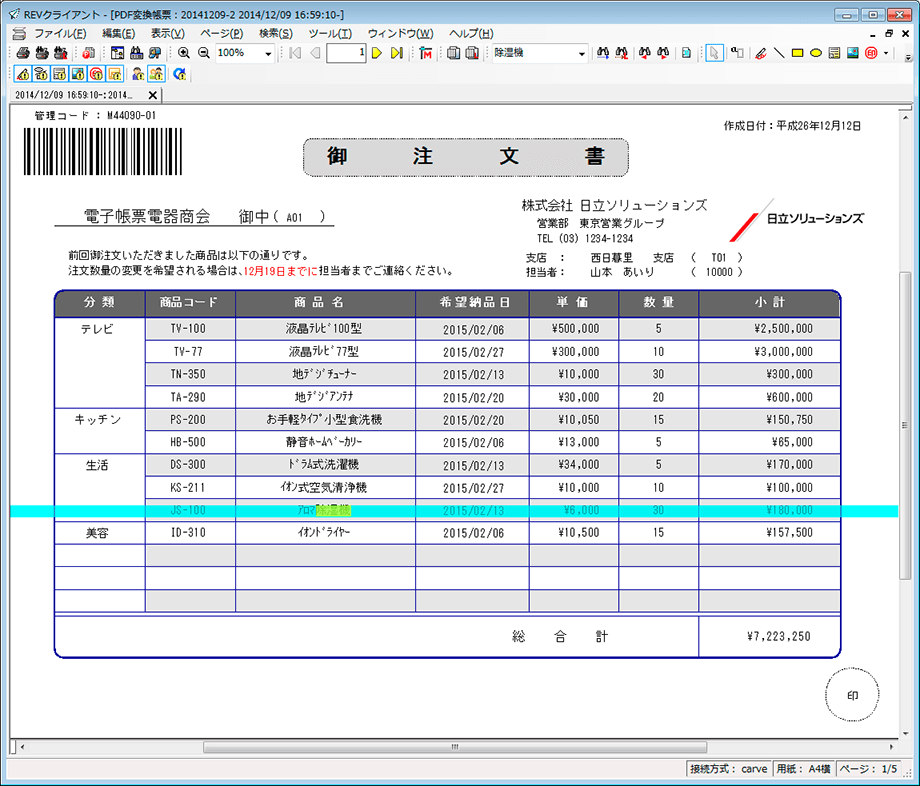Image resolution: width=920 pixels, height=786 pixels.
Task: Open the ファイル(F) menu
Action: (x=59, y=33)
